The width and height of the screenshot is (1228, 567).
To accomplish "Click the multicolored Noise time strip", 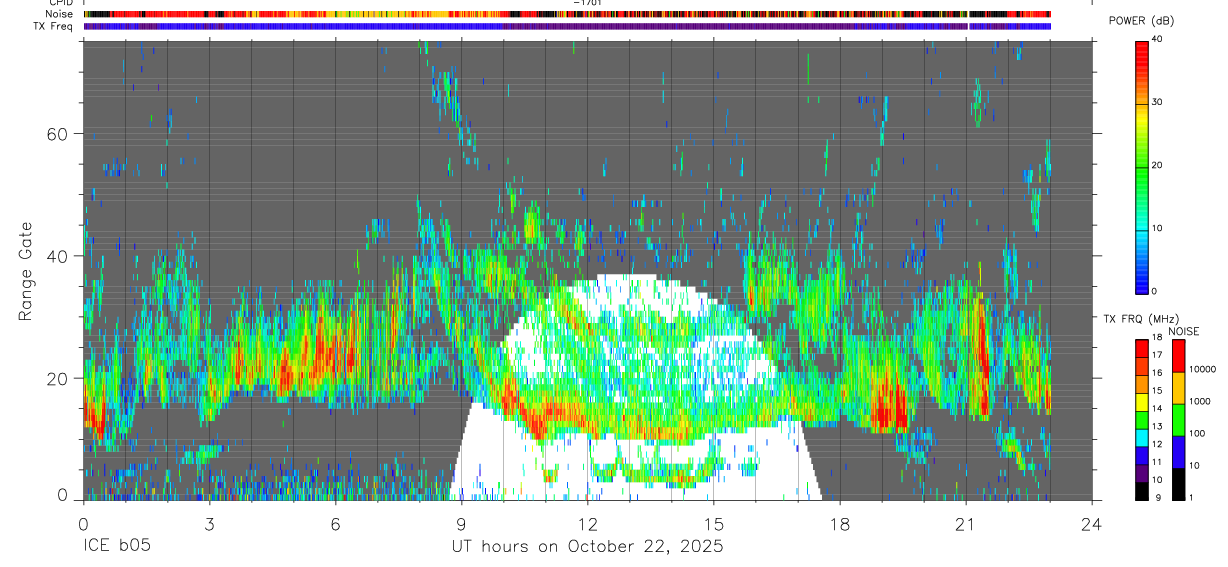I will point(567,14).
